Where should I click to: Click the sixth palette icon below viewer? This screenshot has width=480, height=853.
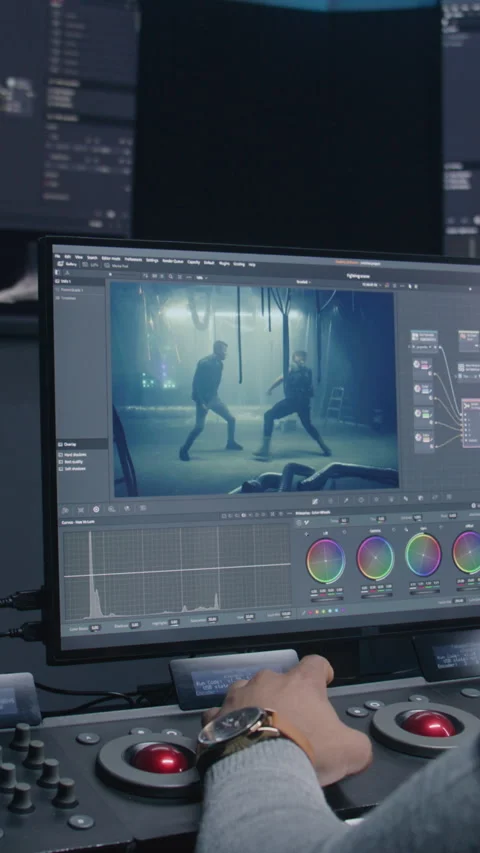coord(143,508)
